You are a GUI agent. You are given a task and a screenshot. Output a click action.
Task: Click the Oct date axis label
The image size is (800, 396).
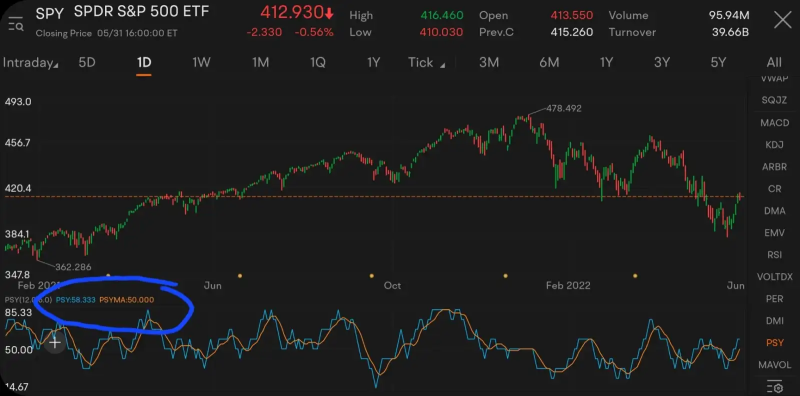coord(392,285)
